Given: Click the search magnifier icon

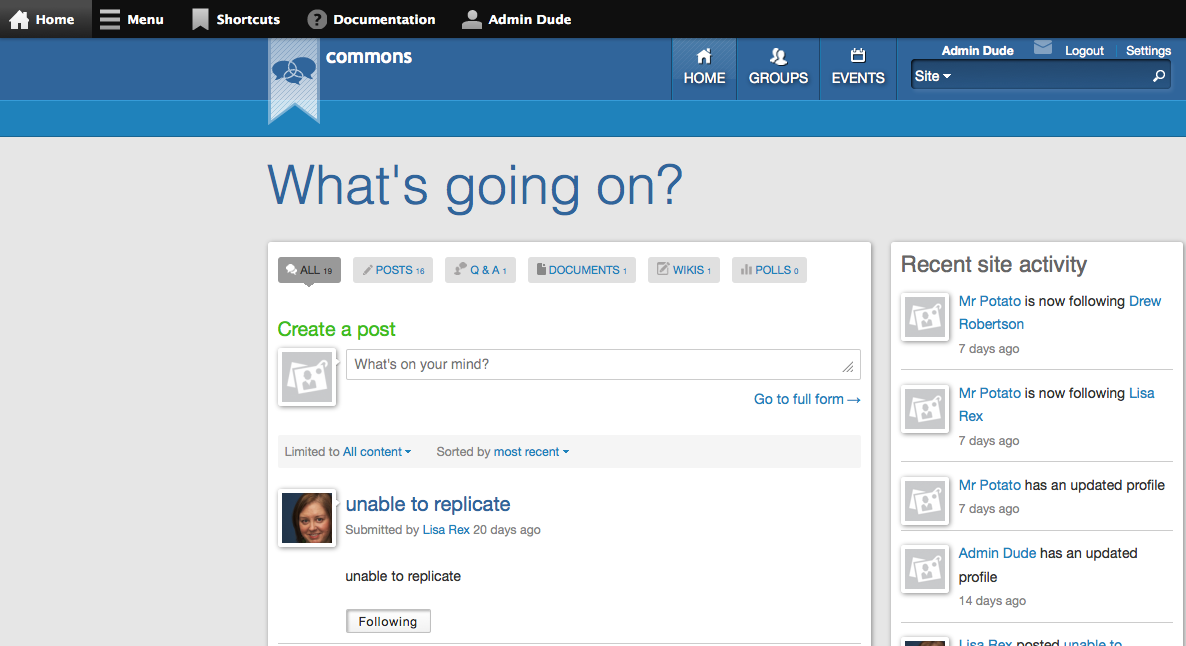Looking at the screenshot, I should 1158,76.
